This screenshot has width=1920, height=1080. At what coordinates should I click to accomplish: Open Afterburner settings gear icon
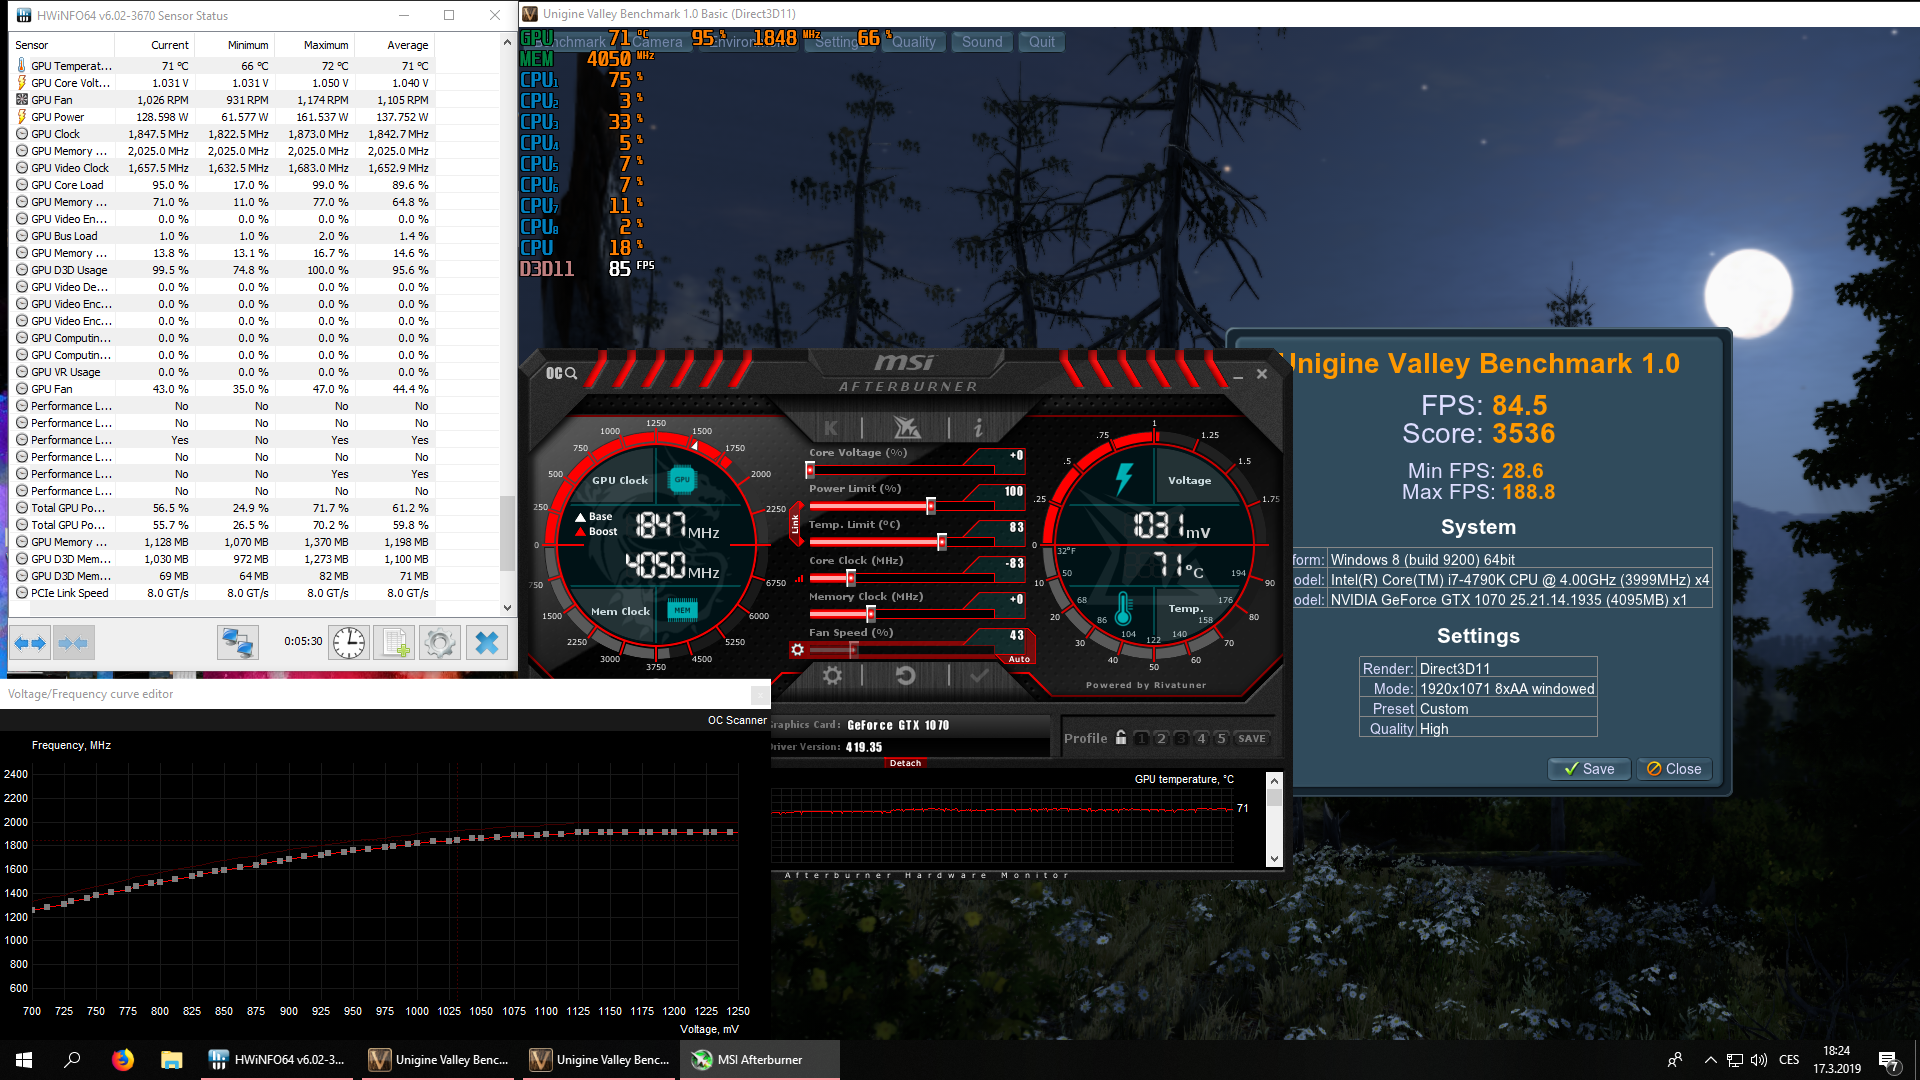(832, 676)
